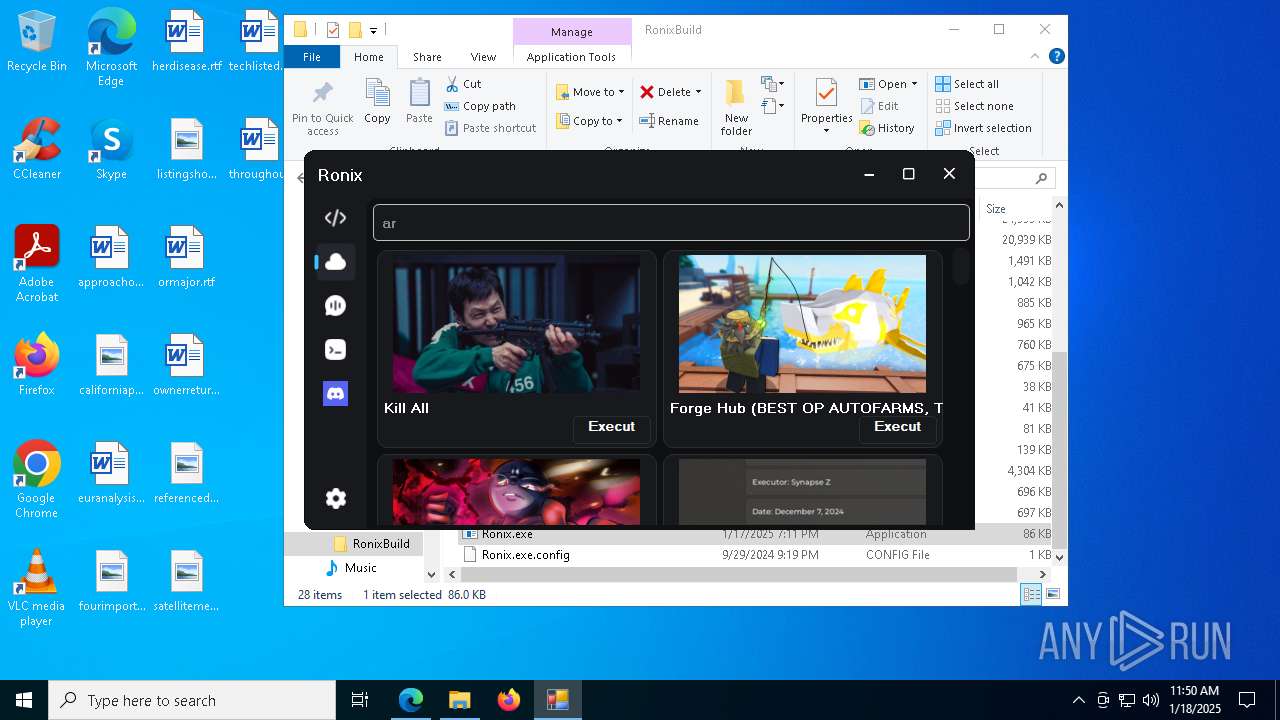Screen dimensions: 1280x720
Task: Select the VLC media player icon
Action: pos(37,588)
